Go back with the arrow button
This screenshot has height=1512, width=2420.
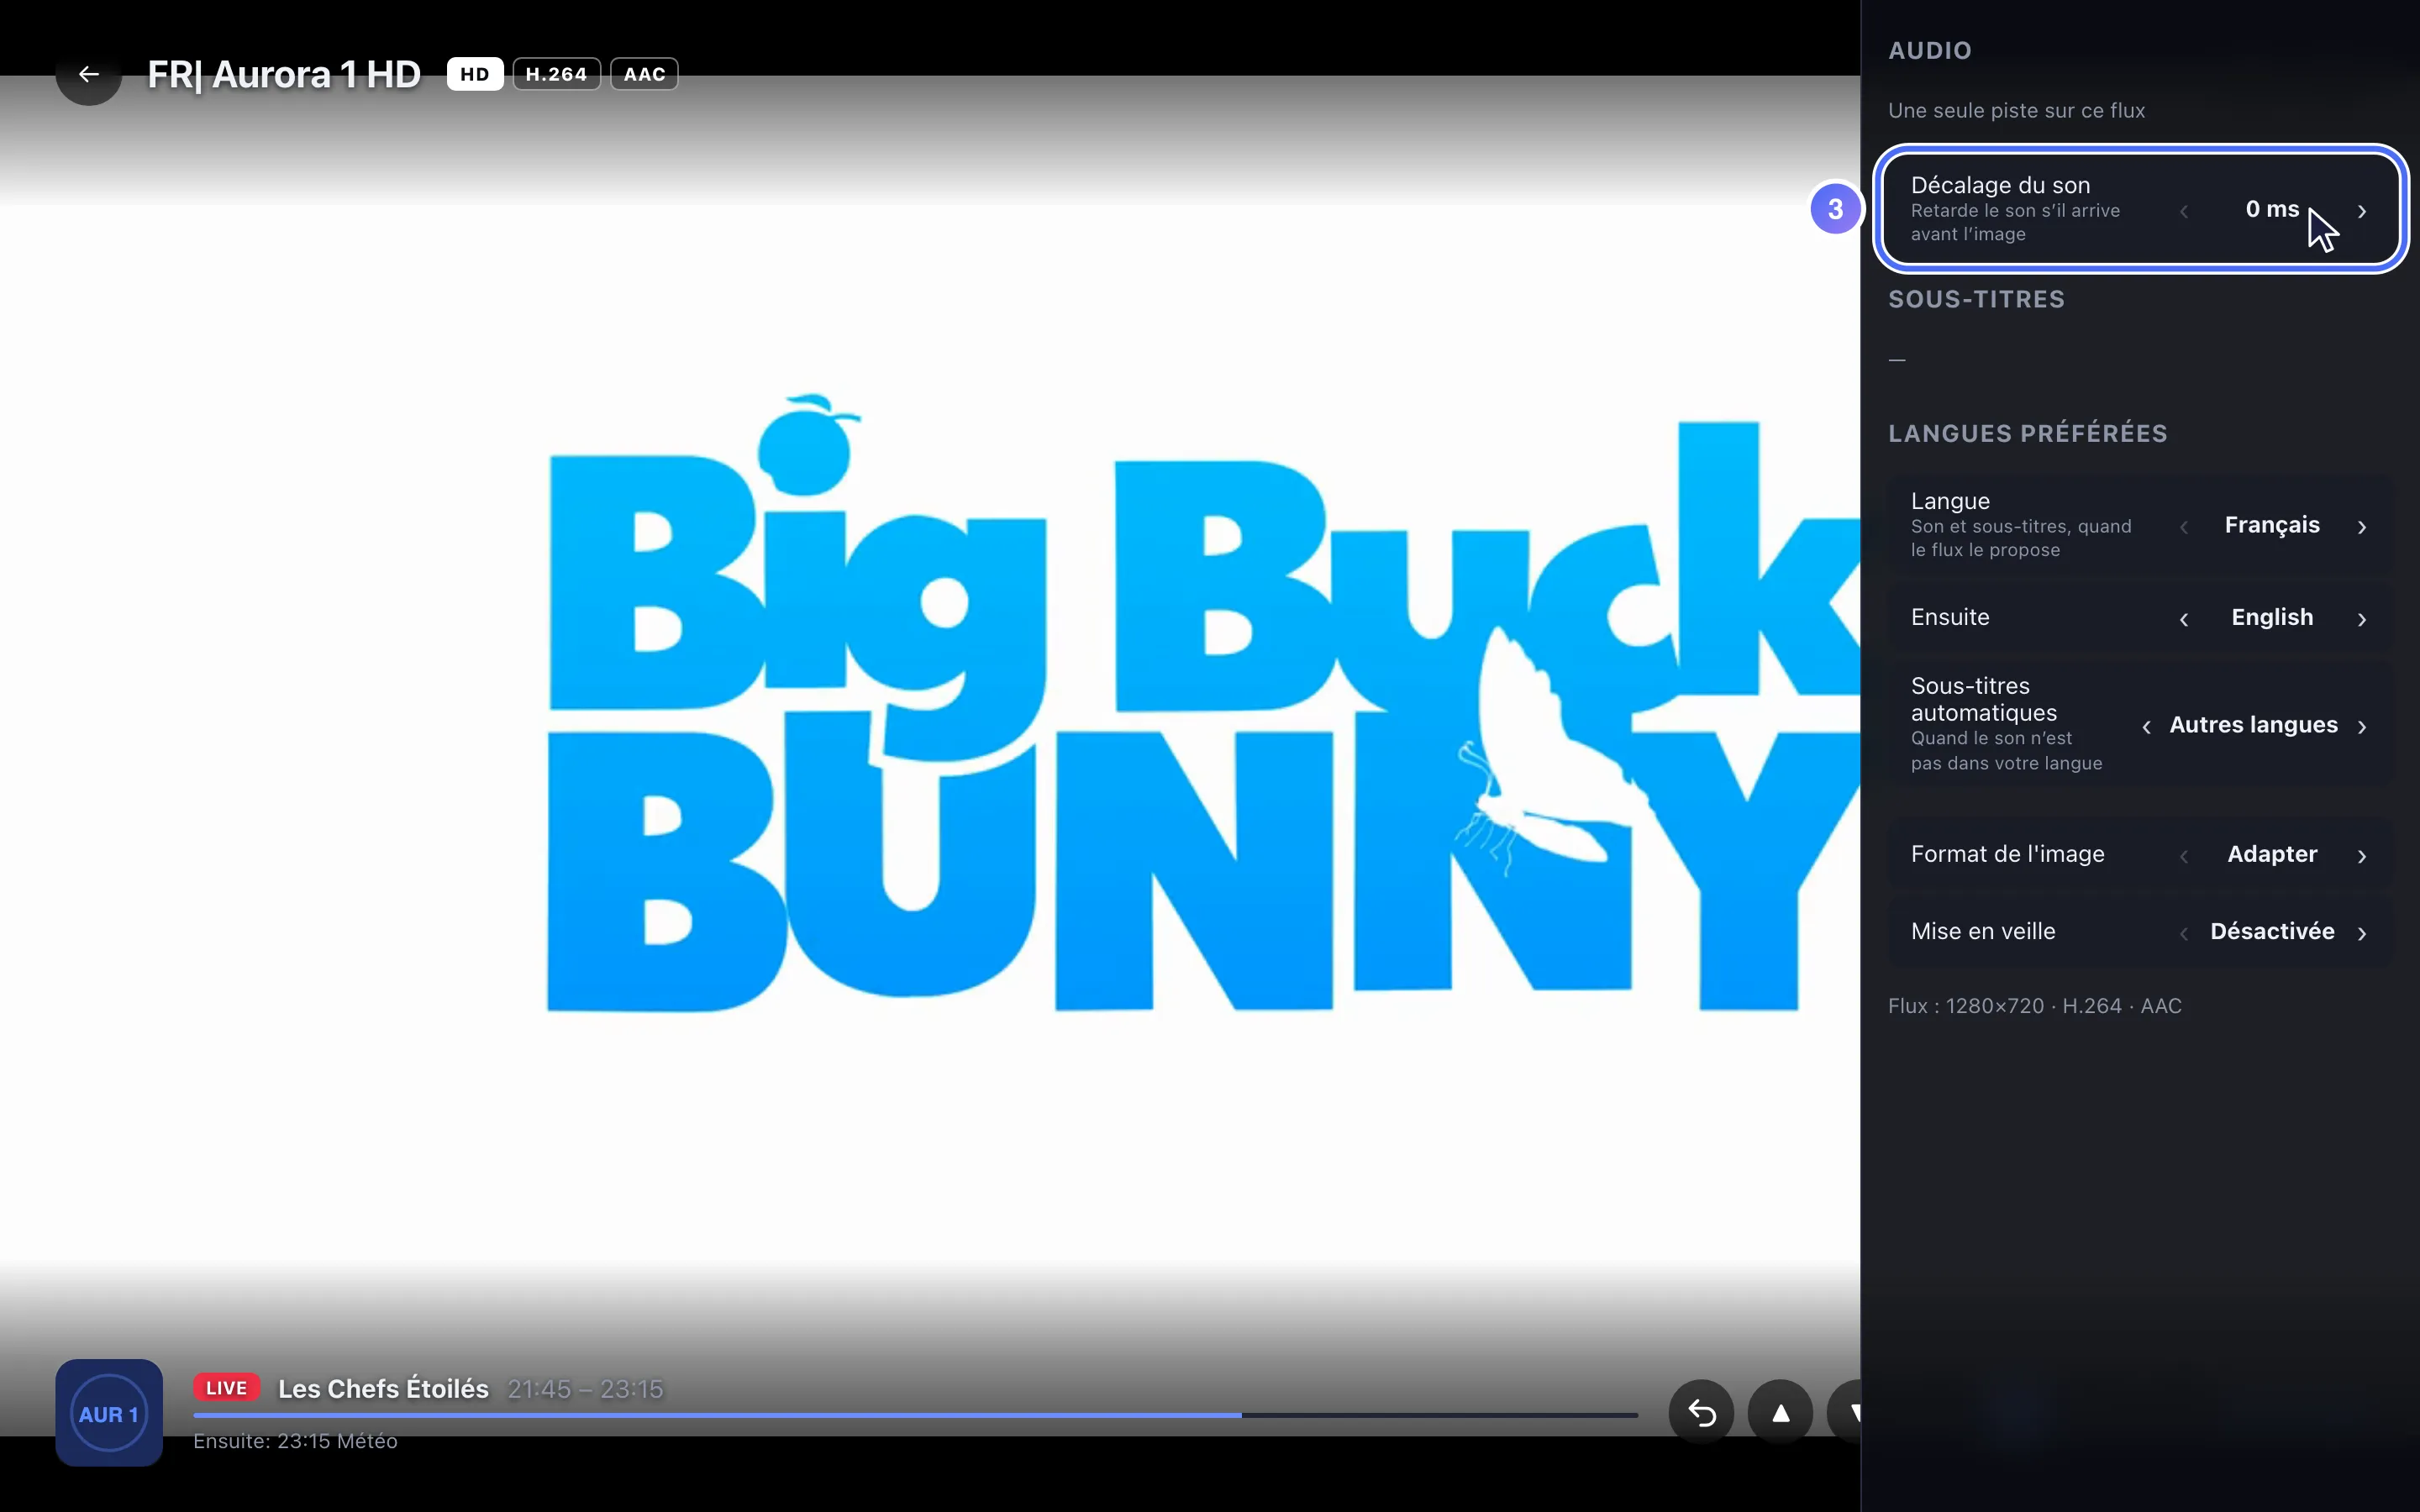click(x=89, y=74)
